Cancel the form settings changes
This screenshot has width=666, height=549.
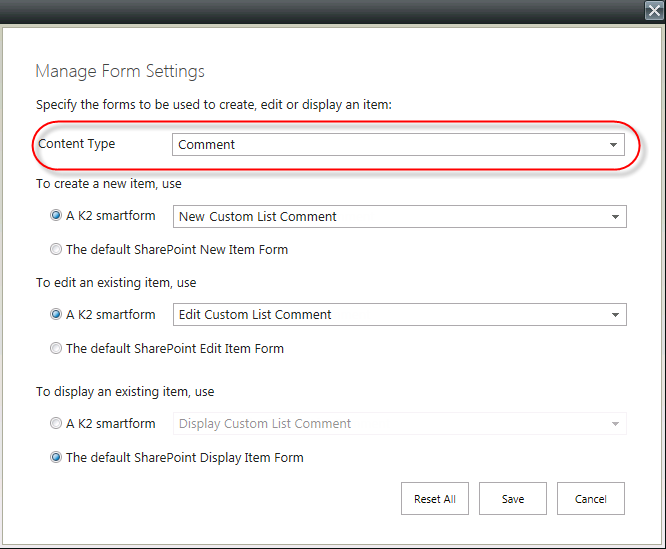(591, 498)
